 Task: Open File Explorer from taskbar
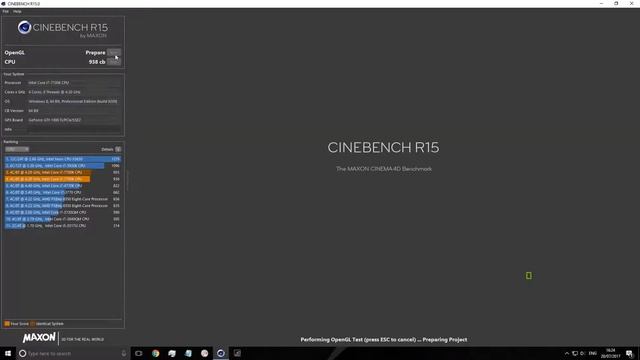click(x=172, y=353)
